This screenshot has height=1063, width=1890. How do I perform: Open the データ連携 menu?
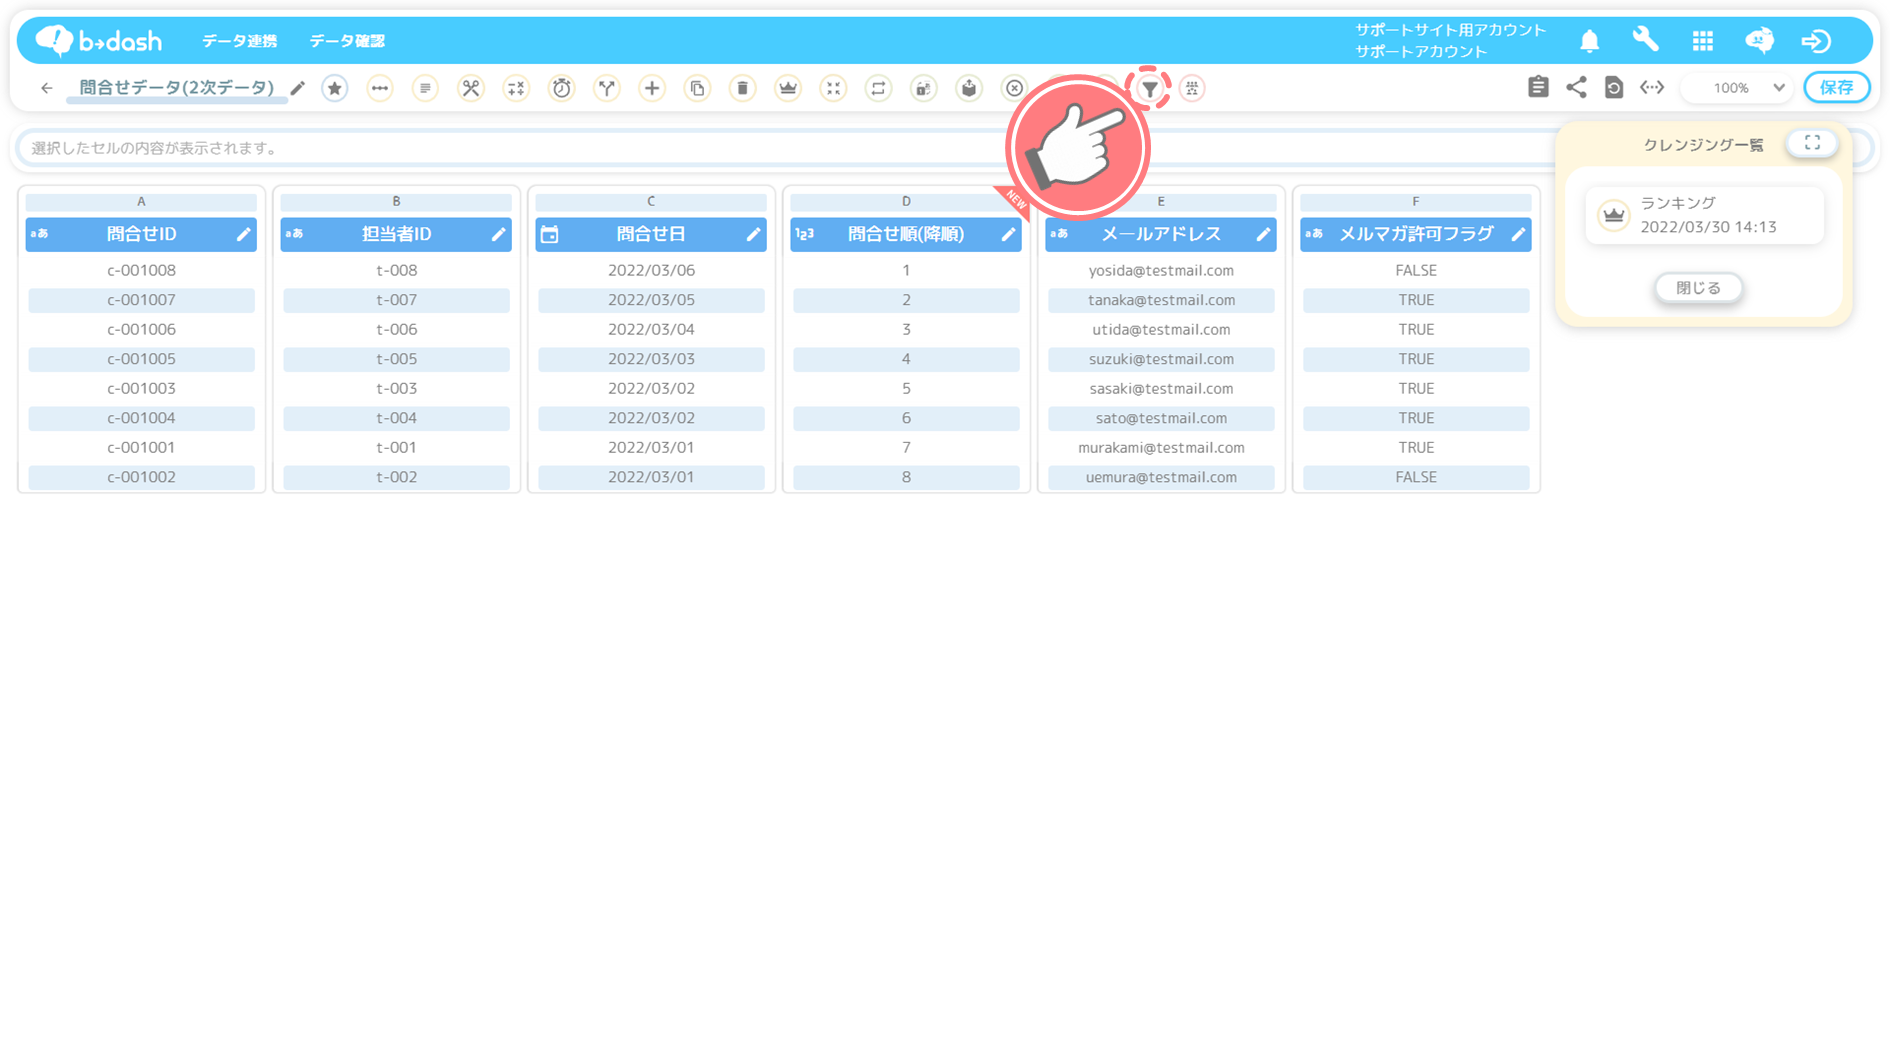tap(240, 41)
